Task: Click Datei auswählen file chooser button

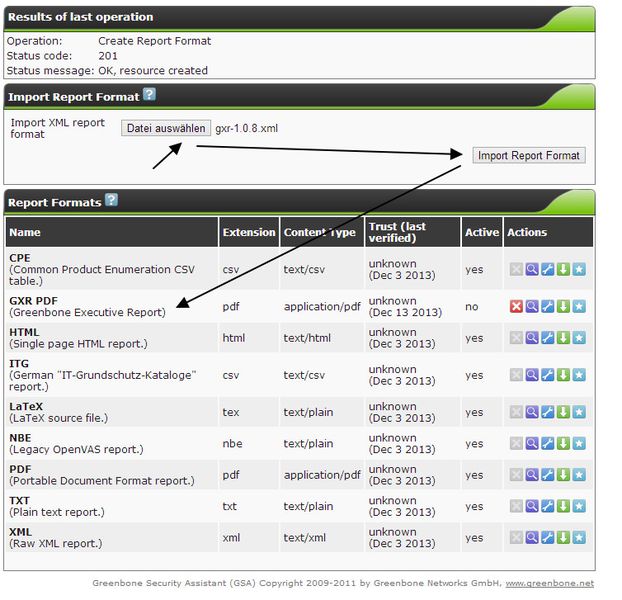Action: [x=166, y=128]
